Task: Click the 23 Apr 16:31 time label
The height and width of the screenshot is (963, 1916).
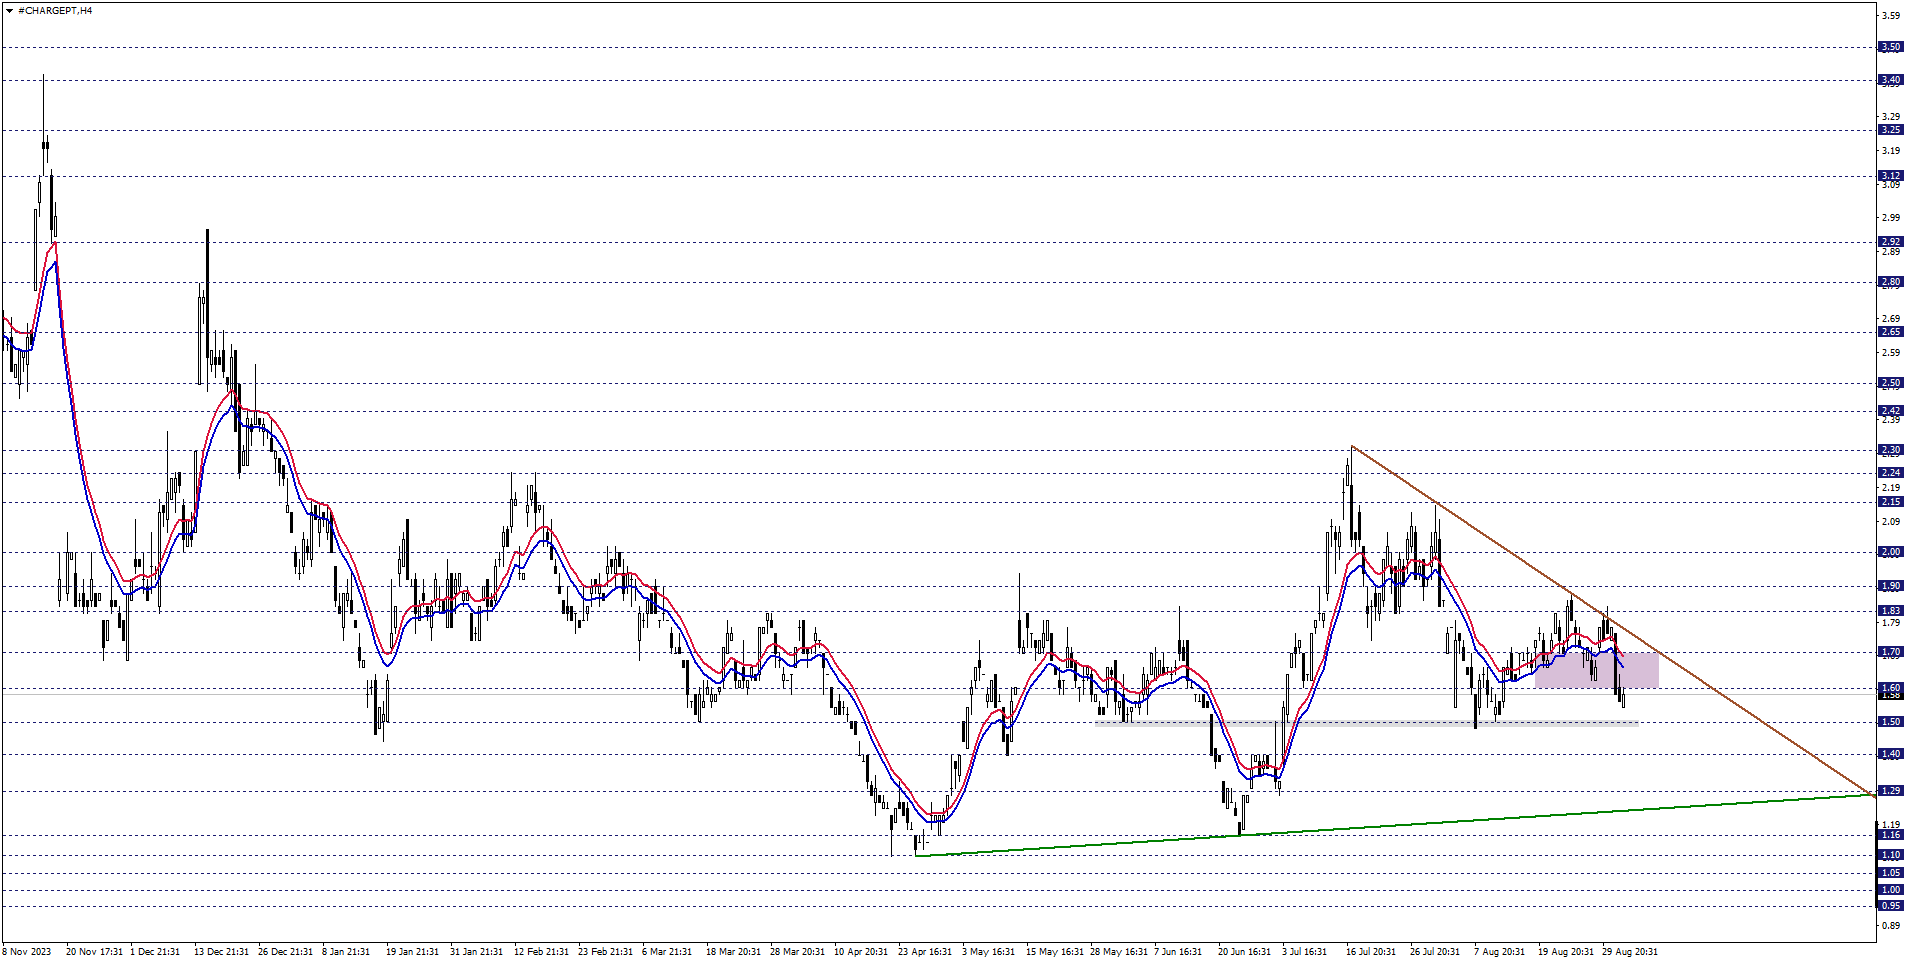Action: point(925,952)
